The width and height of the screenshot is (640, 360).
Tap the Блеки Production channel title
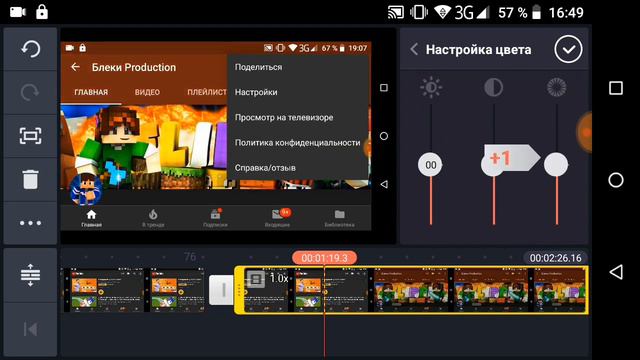134,67
